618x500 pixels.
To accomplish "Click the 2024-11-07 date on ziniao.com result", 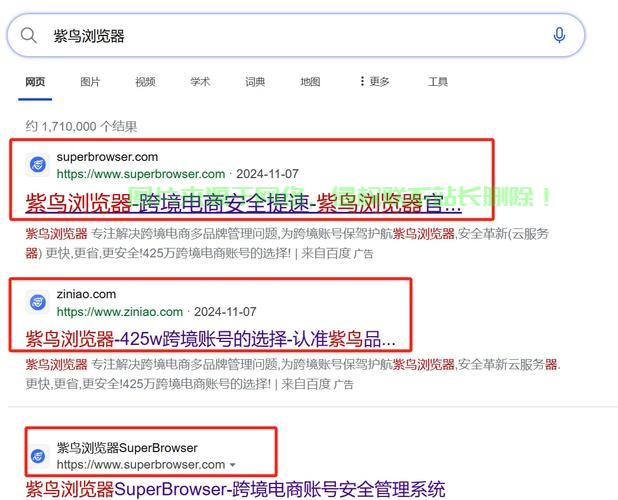I will point(225,312).
